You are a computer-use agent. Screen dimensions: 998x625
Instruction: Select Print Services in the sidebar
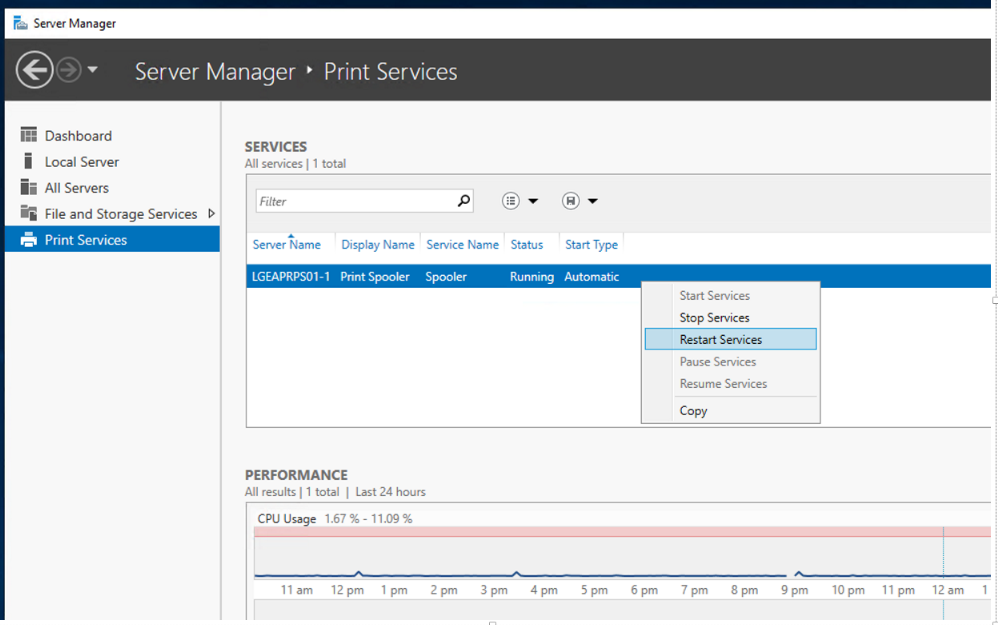[x=112, y=240]
